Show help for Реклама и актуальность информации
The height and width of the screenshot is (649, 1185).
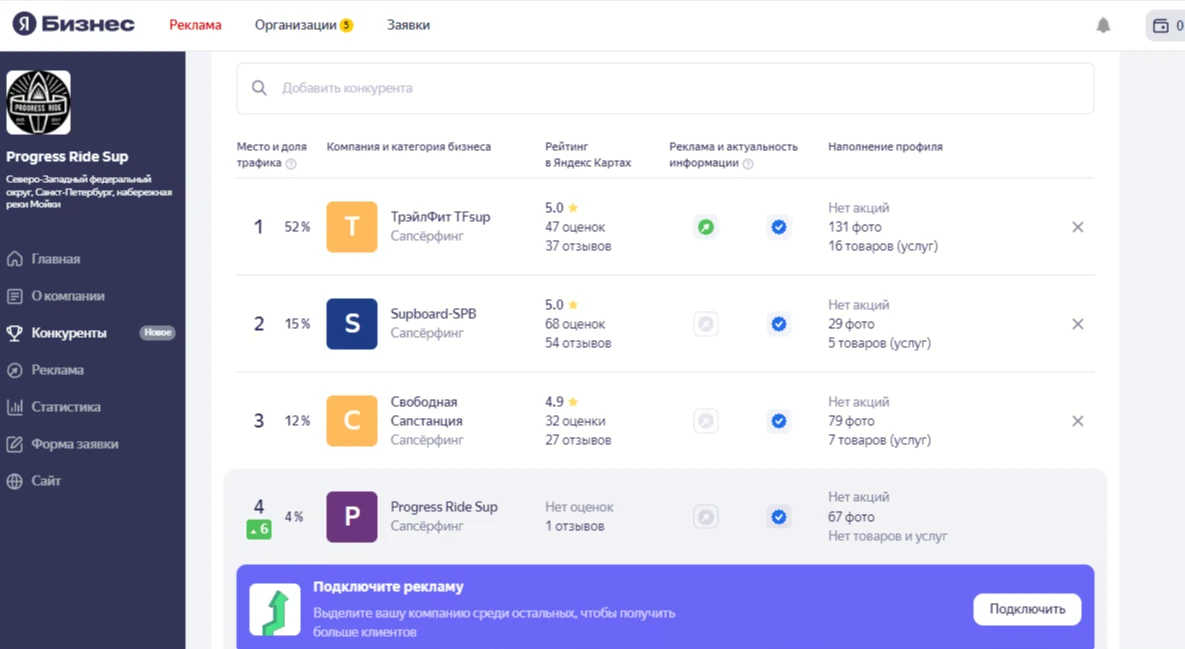click(748, 164)
